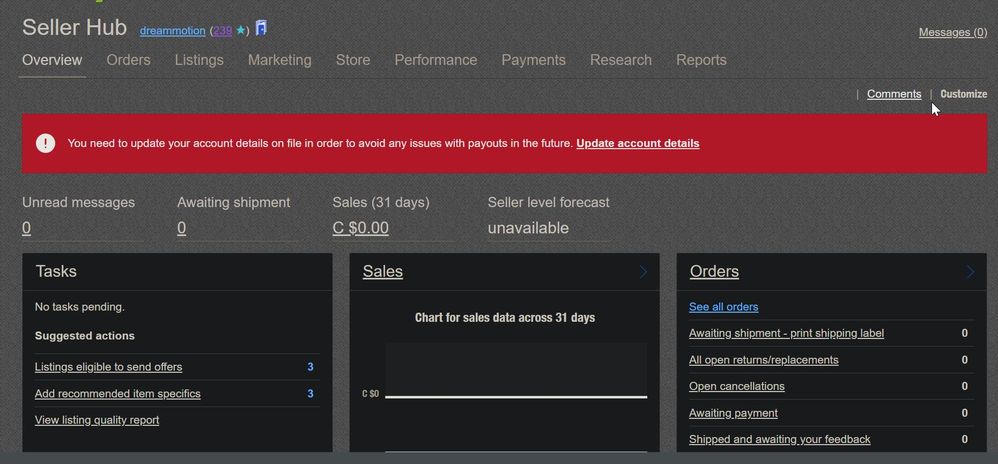Open the Orders tab in navigation
Image resolution: width=998 pixels, height=464 pixels.
(x=129, y=60)
